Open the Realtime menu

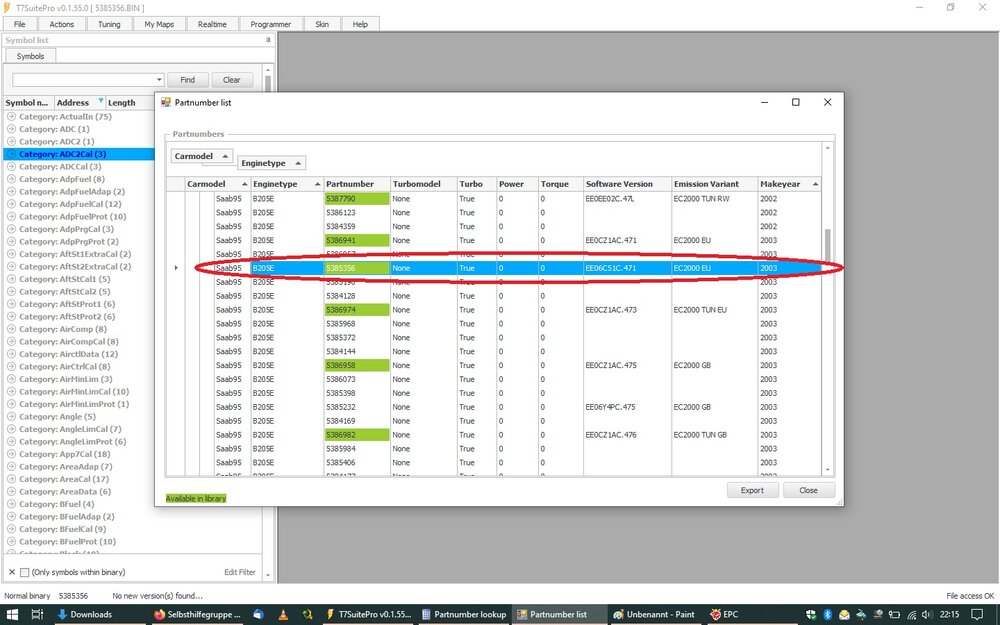(x=212, y=24)
